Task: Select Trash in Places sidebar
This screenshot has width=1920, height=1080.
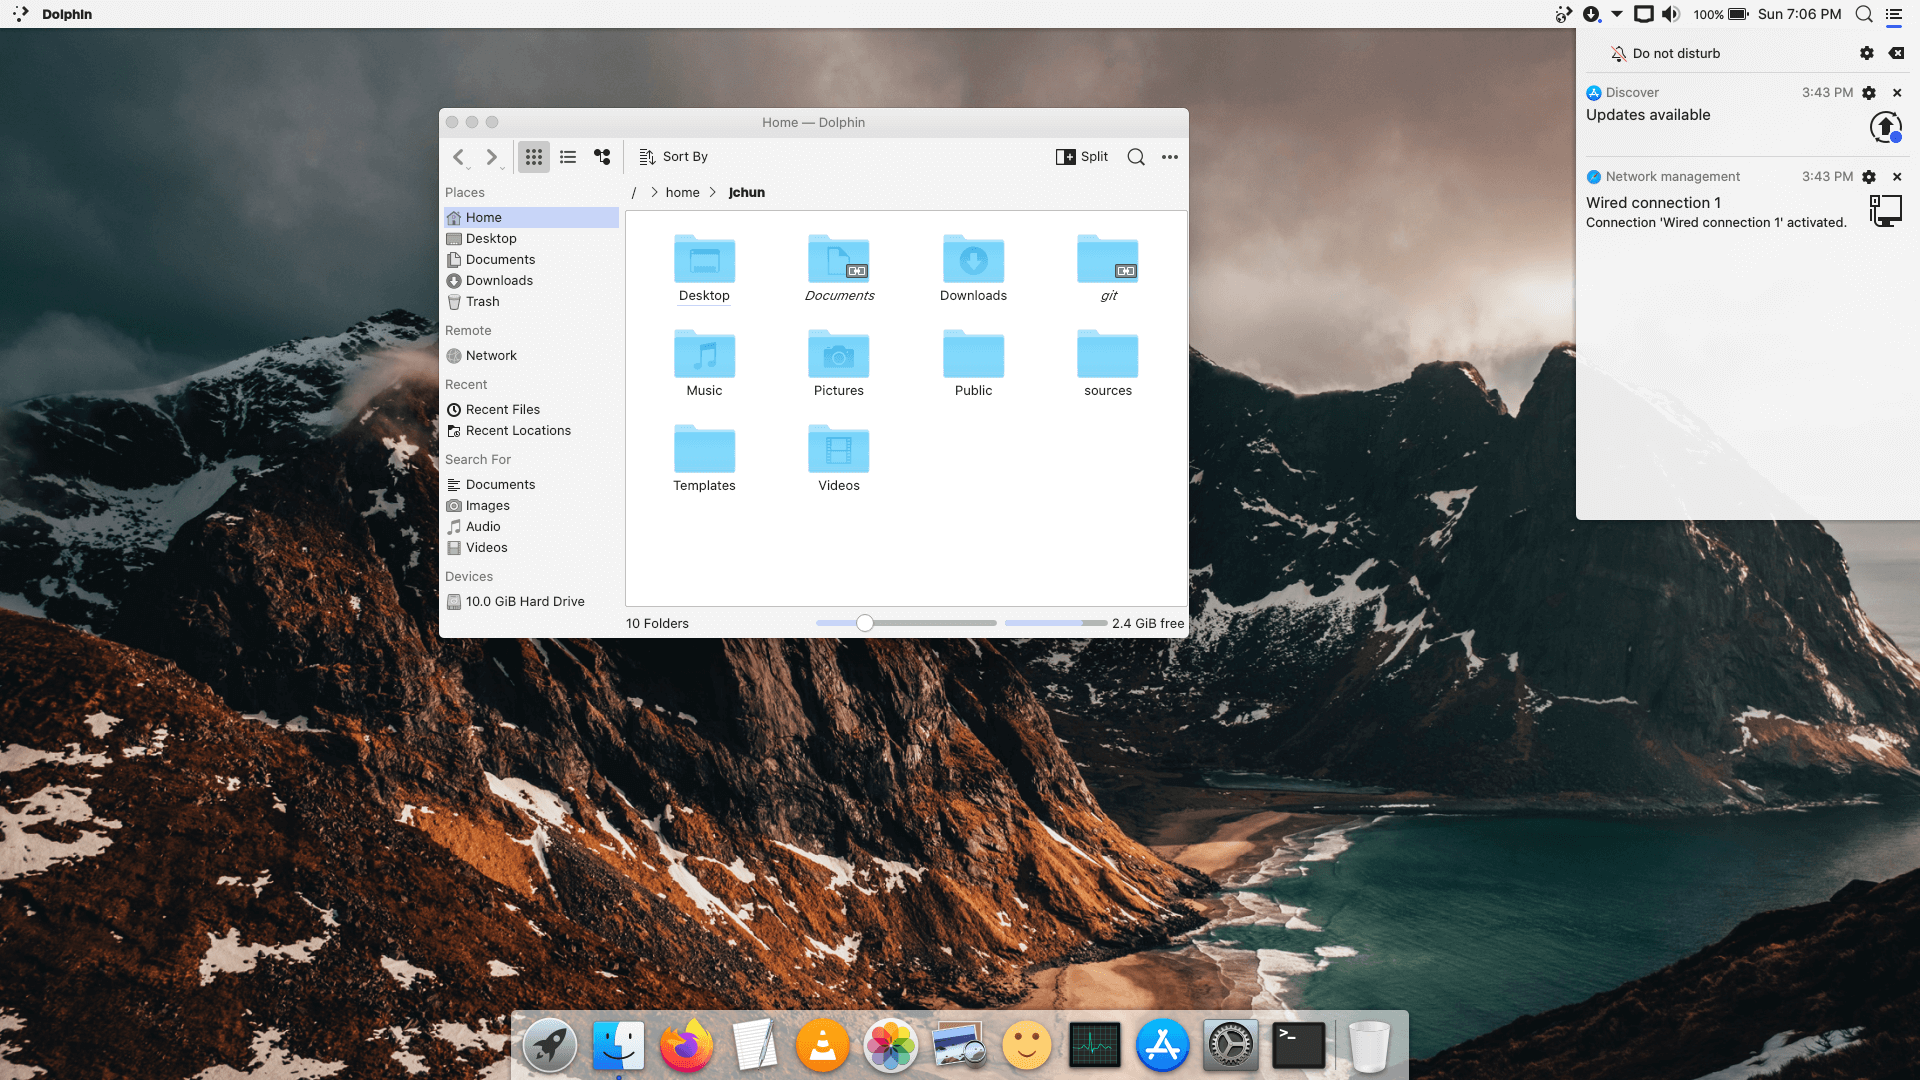Action: [482, 302]
